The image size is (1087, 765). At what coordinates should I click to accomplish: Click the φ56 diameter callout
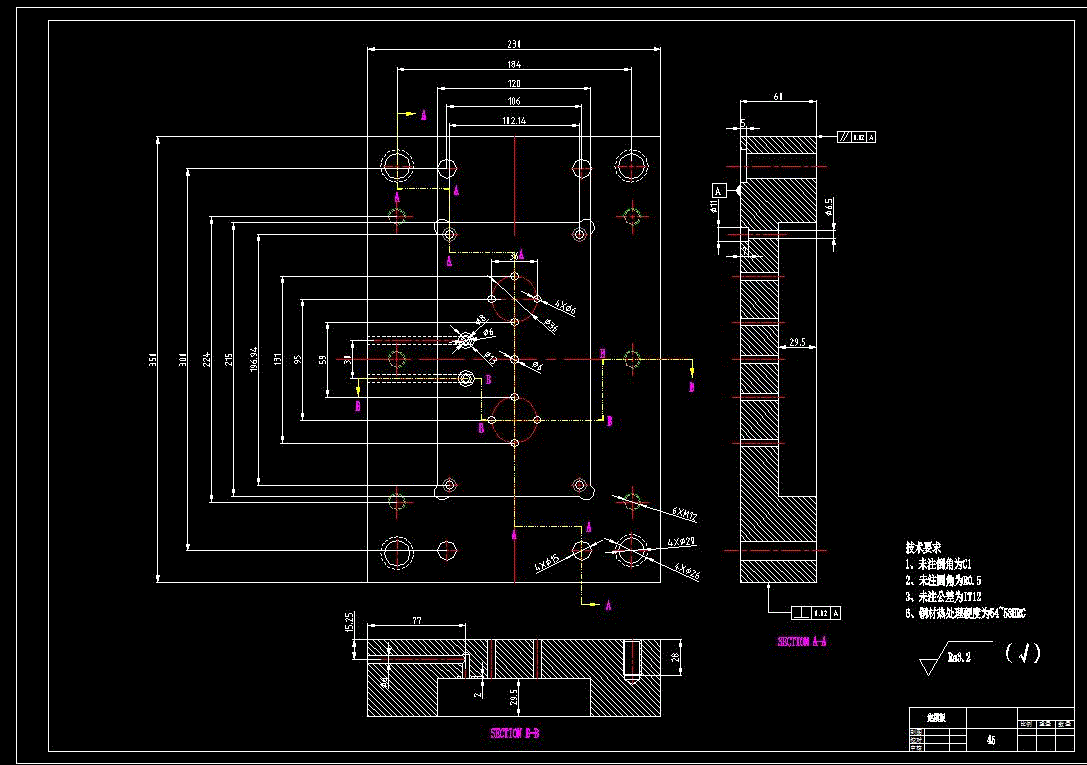click(x=550, y=325)
